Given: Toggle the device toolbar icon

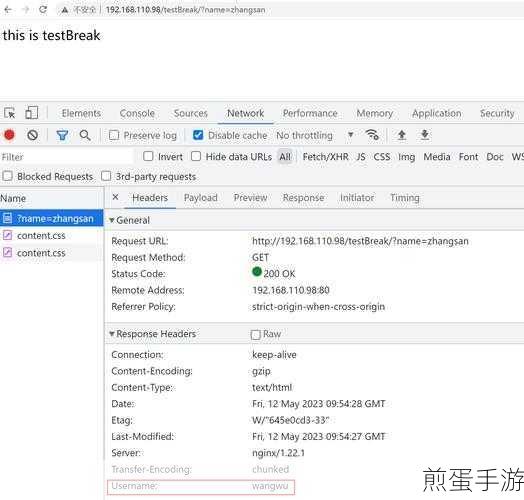Looking at the screenshot, I should 32,113.
